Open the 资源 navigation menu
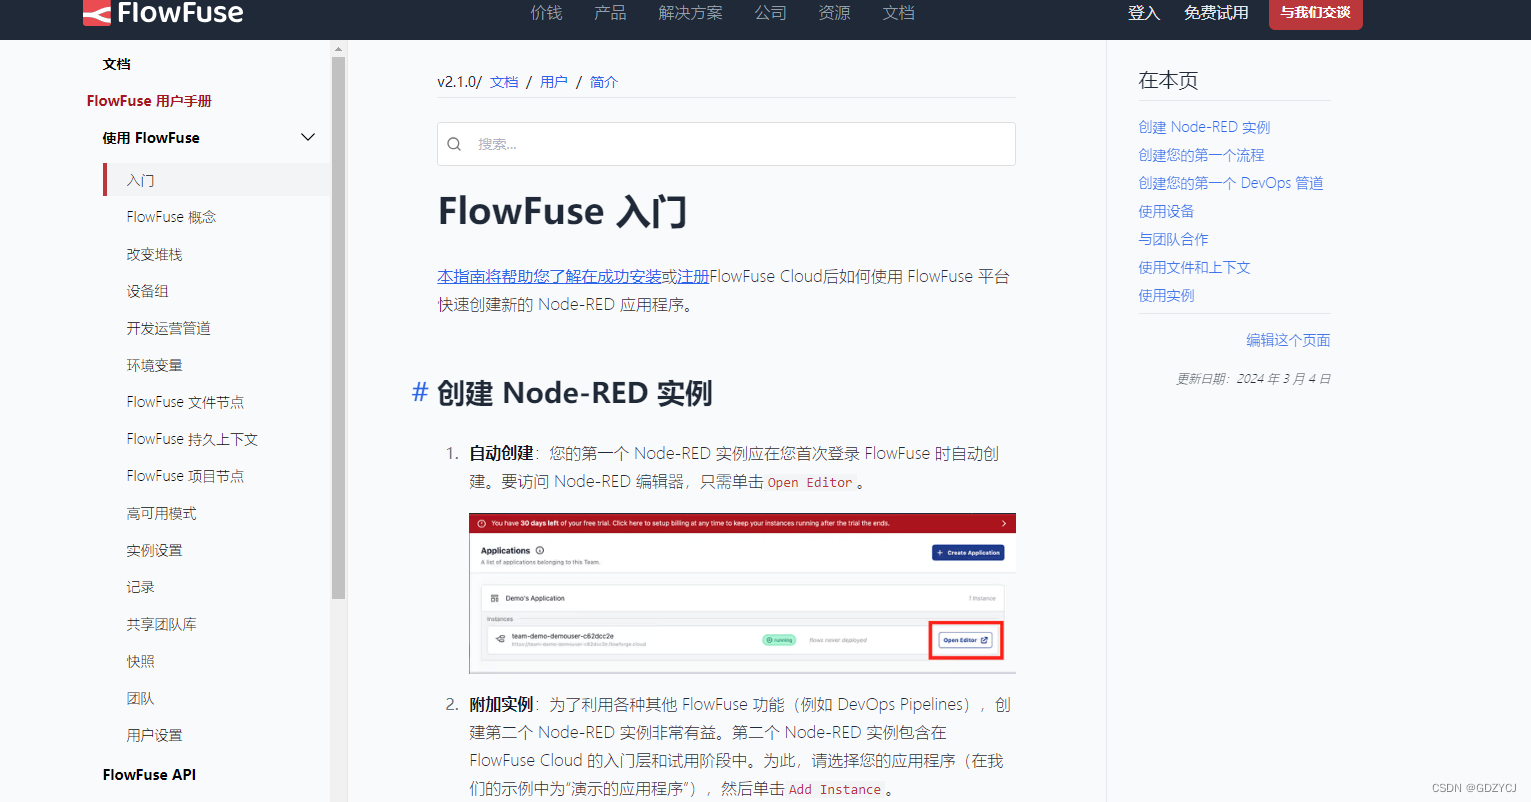The height and width of the screenshot is (802, 1531). [x=833, y=13]
